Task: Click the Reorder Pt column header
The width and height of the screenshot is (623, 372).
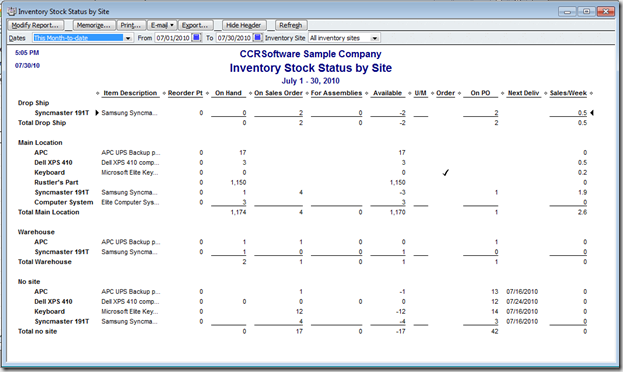Action: coord(185,93)
